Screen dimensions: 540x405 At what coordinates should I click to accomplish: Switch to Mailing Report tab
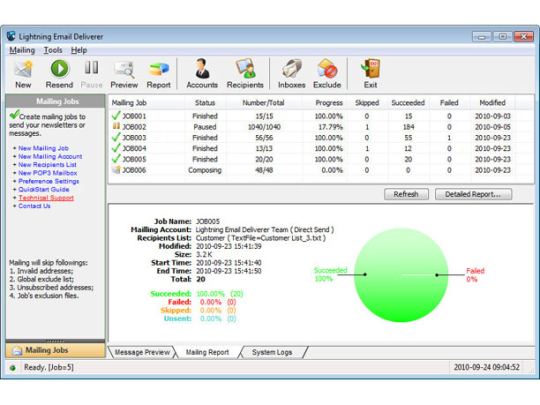tap(207, 352)
